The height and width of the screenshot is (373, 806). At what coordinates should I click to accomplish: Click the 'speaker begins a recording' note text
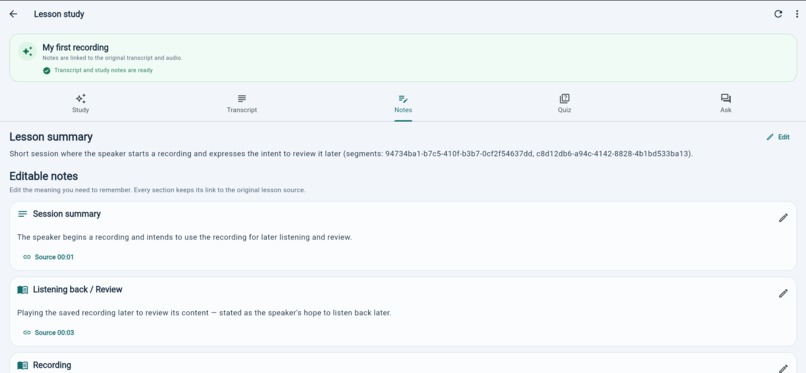pyautogui.click(x=185, y=237)
